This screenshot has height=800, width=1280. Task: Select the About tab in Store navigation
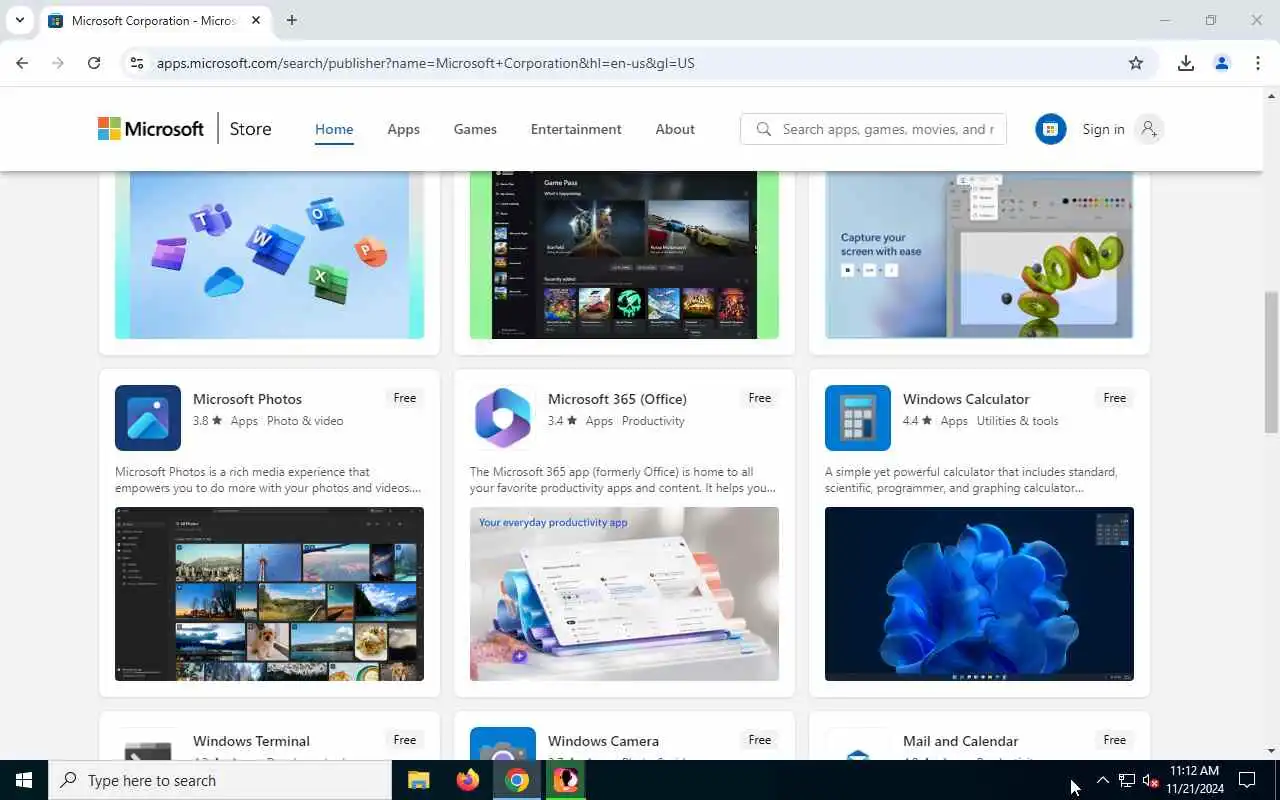(675, 129)
